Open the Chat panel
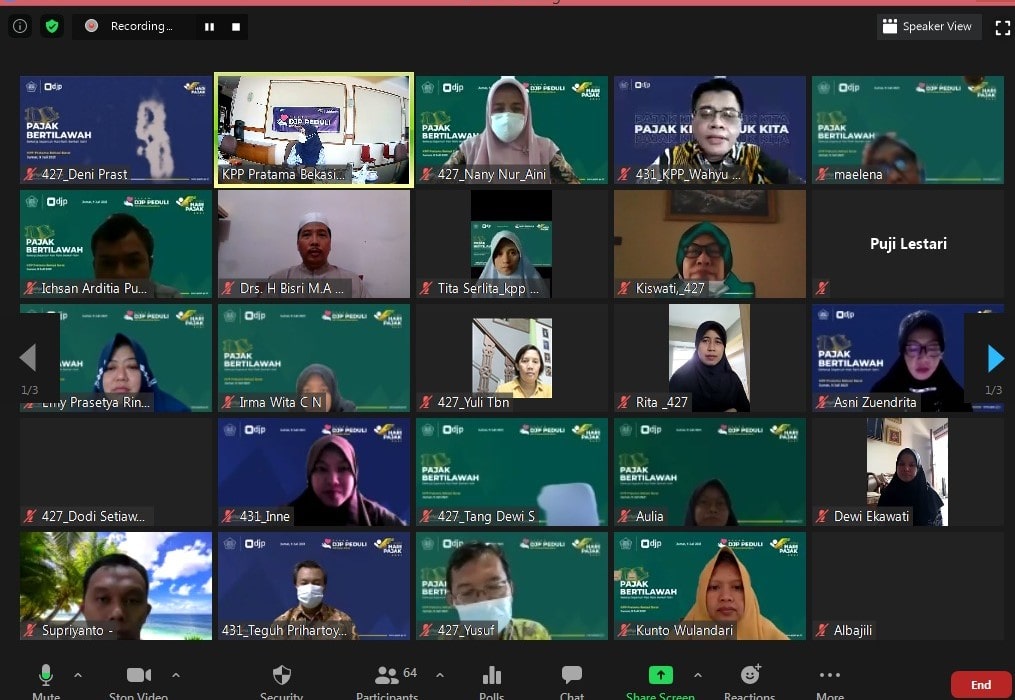 click(572, 679)
